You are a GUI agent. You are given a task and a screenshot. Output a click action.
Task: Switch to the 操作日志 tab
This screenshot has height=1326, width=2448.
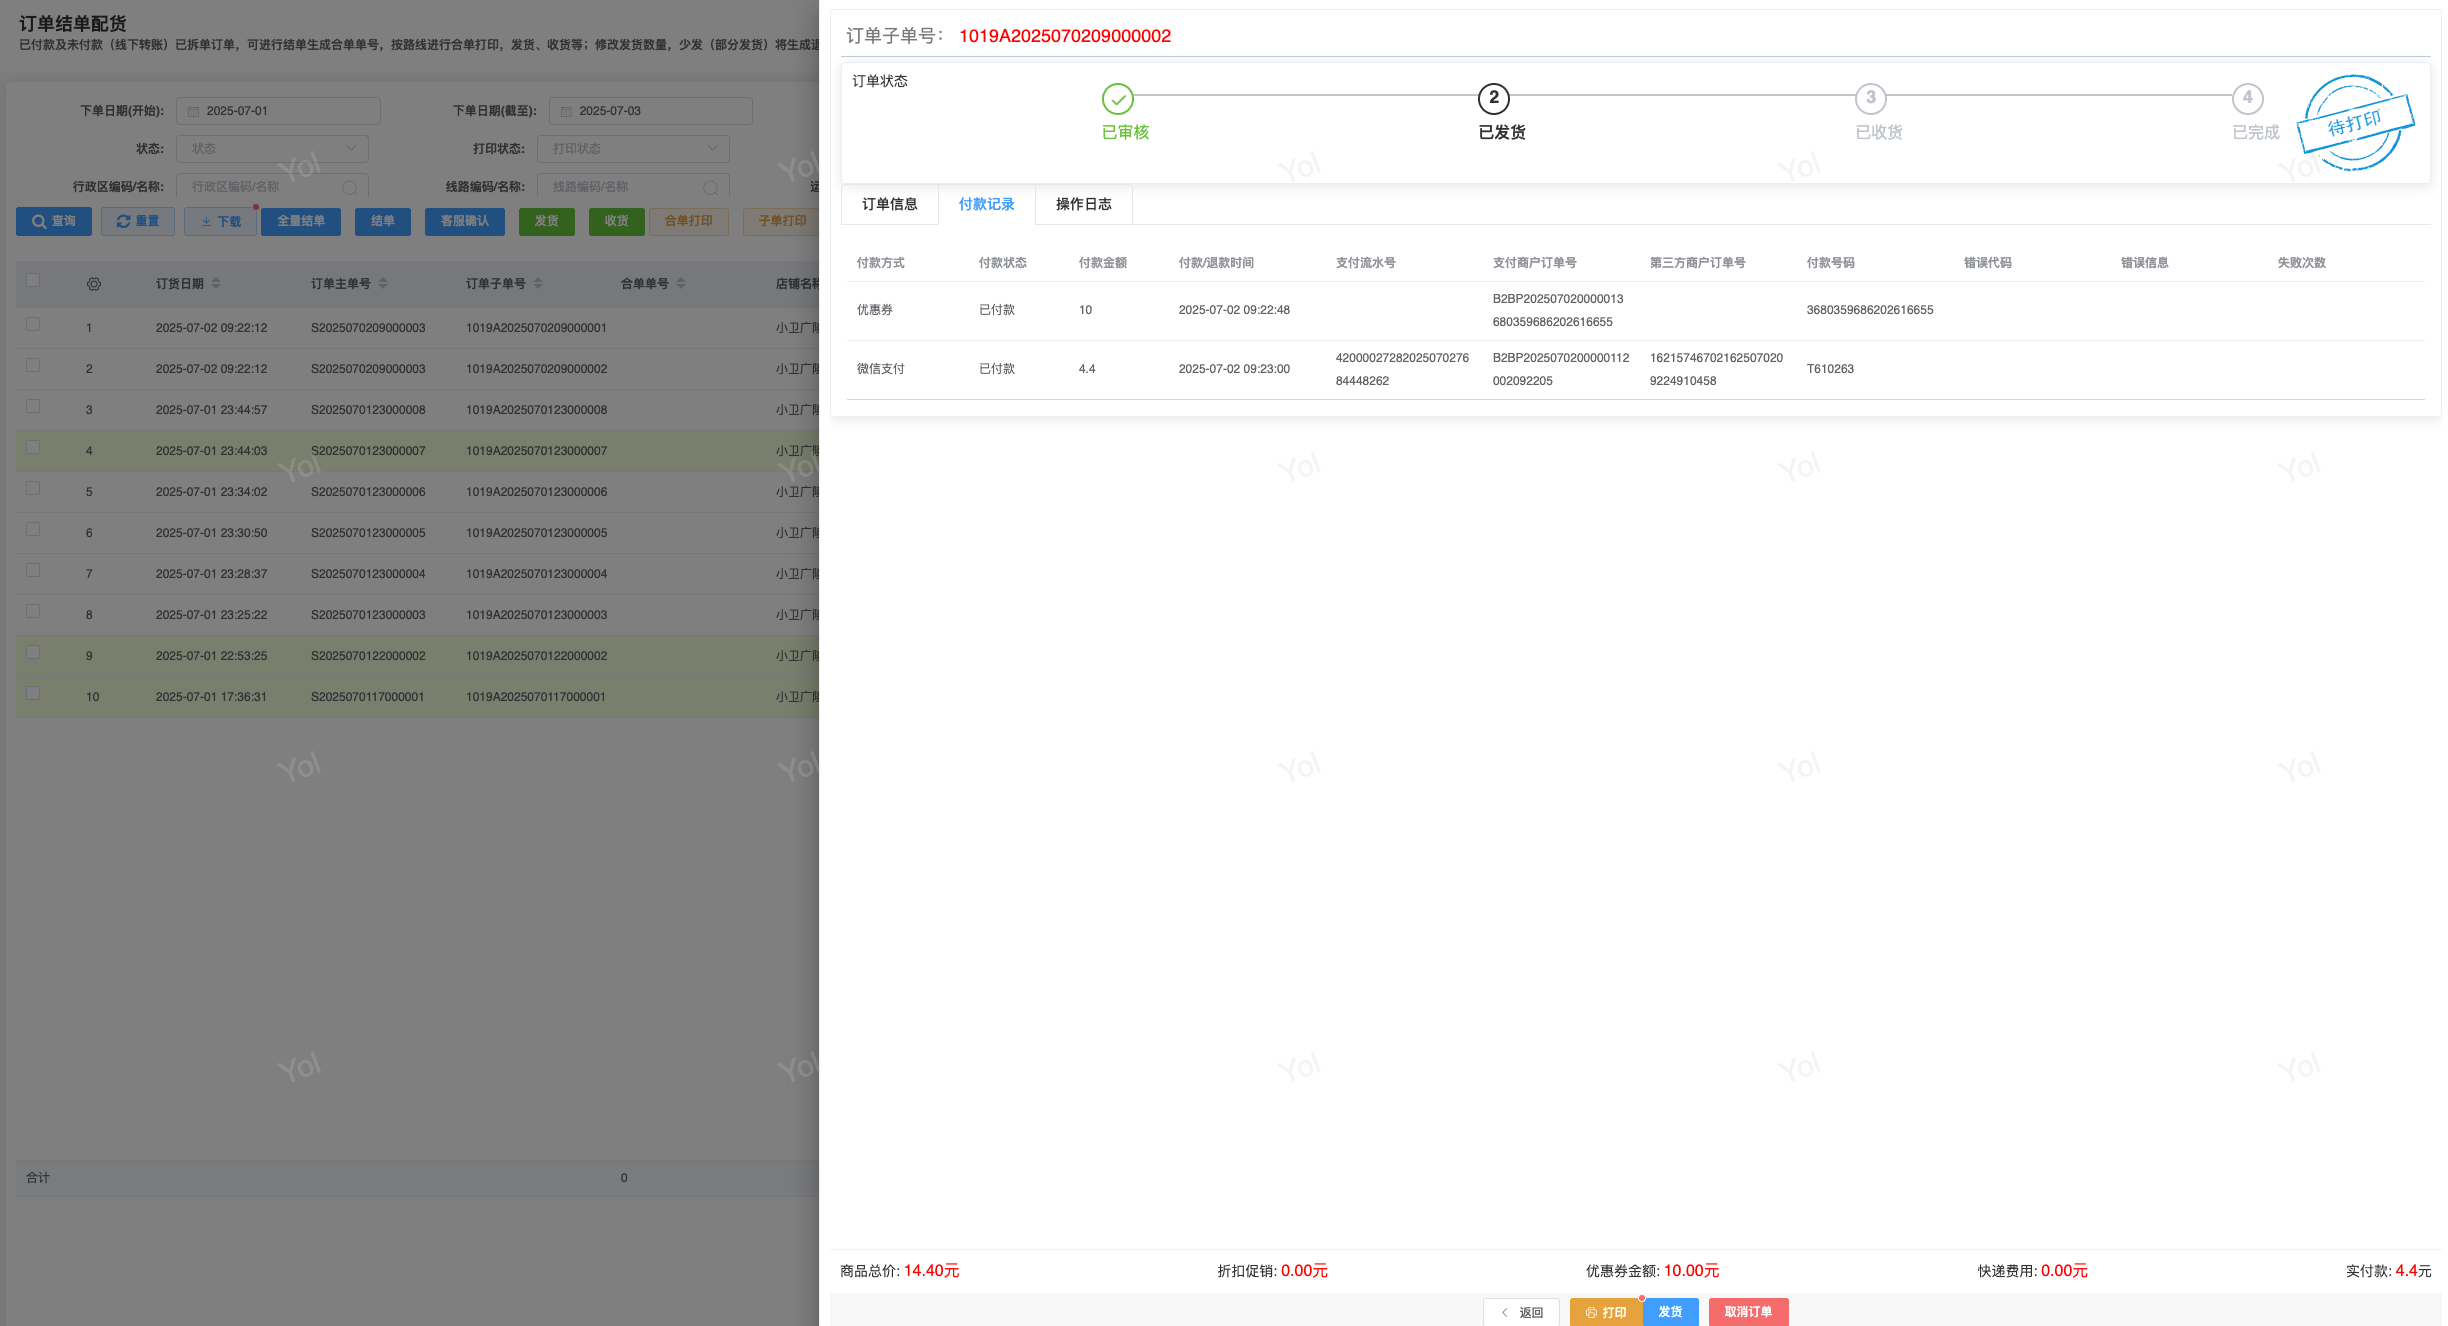1083,204
